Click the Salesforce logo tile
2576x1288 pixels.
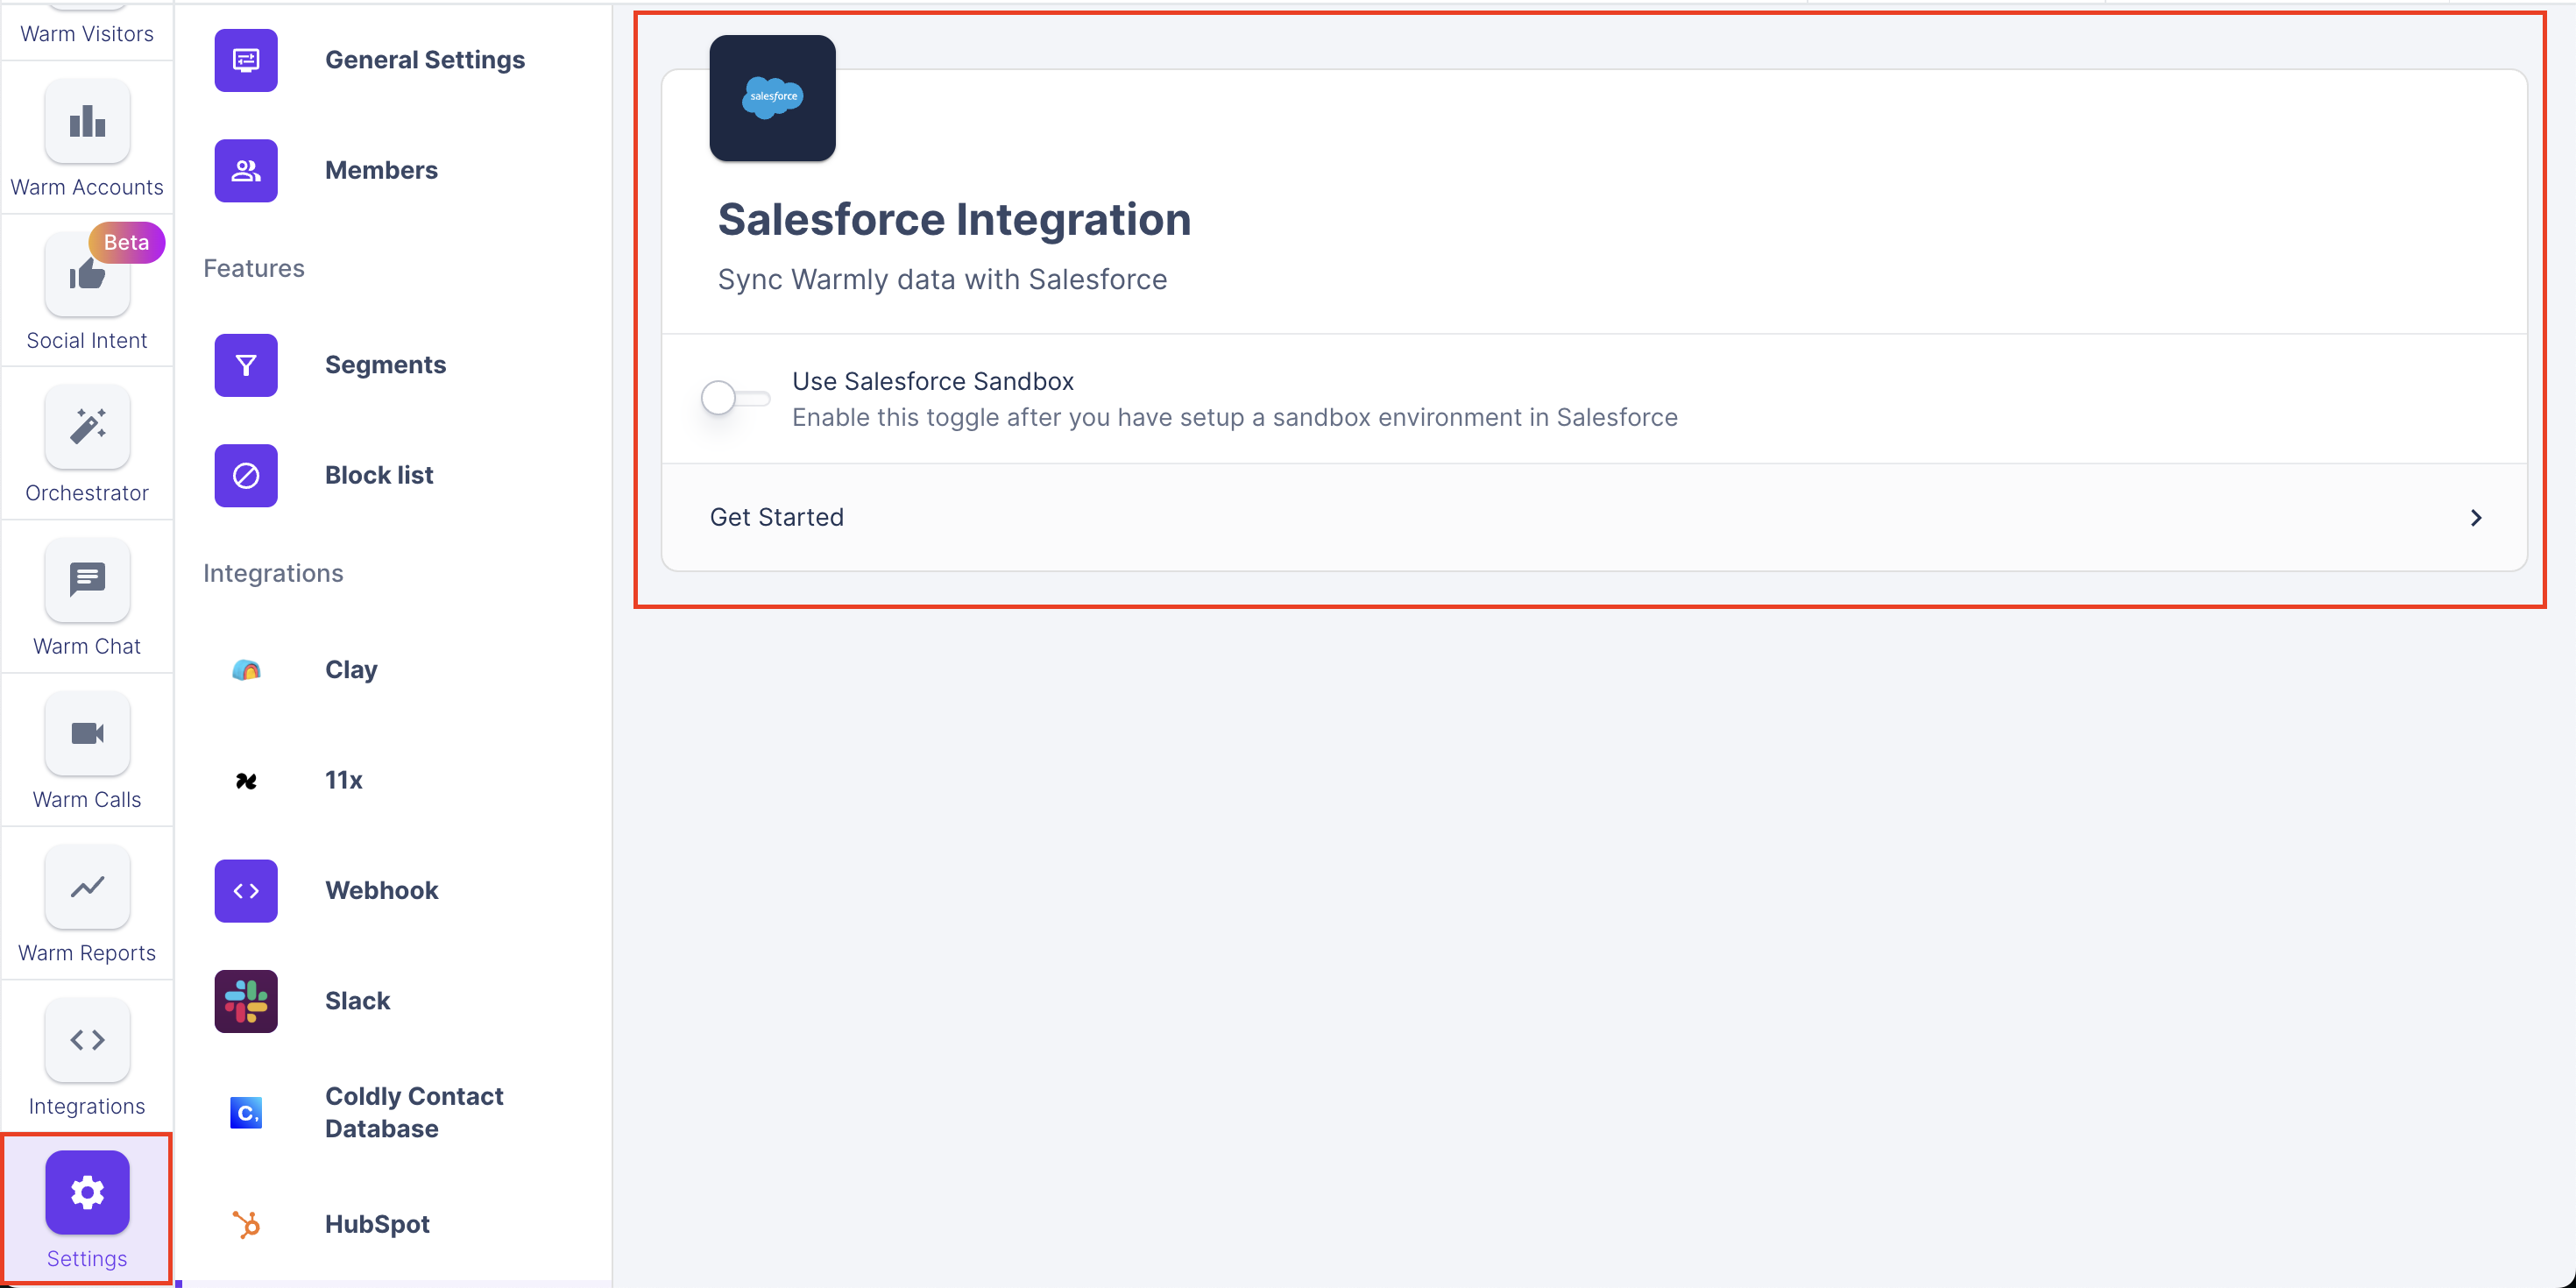772,98
